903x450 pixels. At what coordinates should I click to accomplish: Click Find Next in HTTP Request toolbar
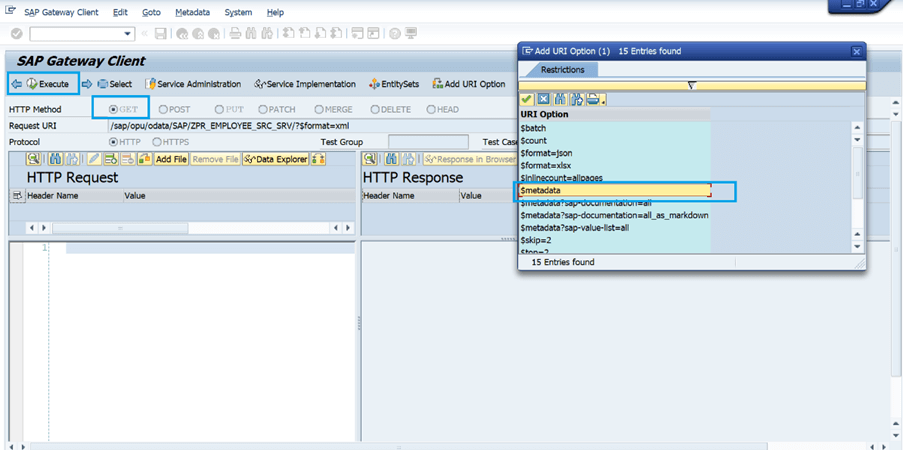[x=71, y=158]
